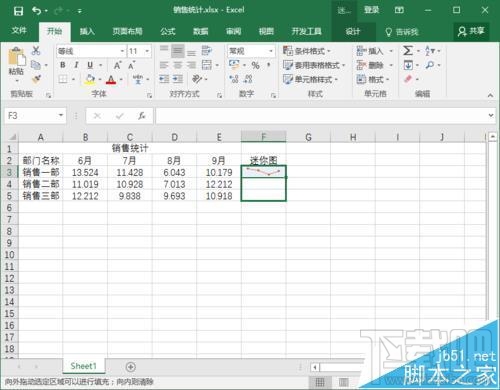Apply the red font color A

pos(111,80)
